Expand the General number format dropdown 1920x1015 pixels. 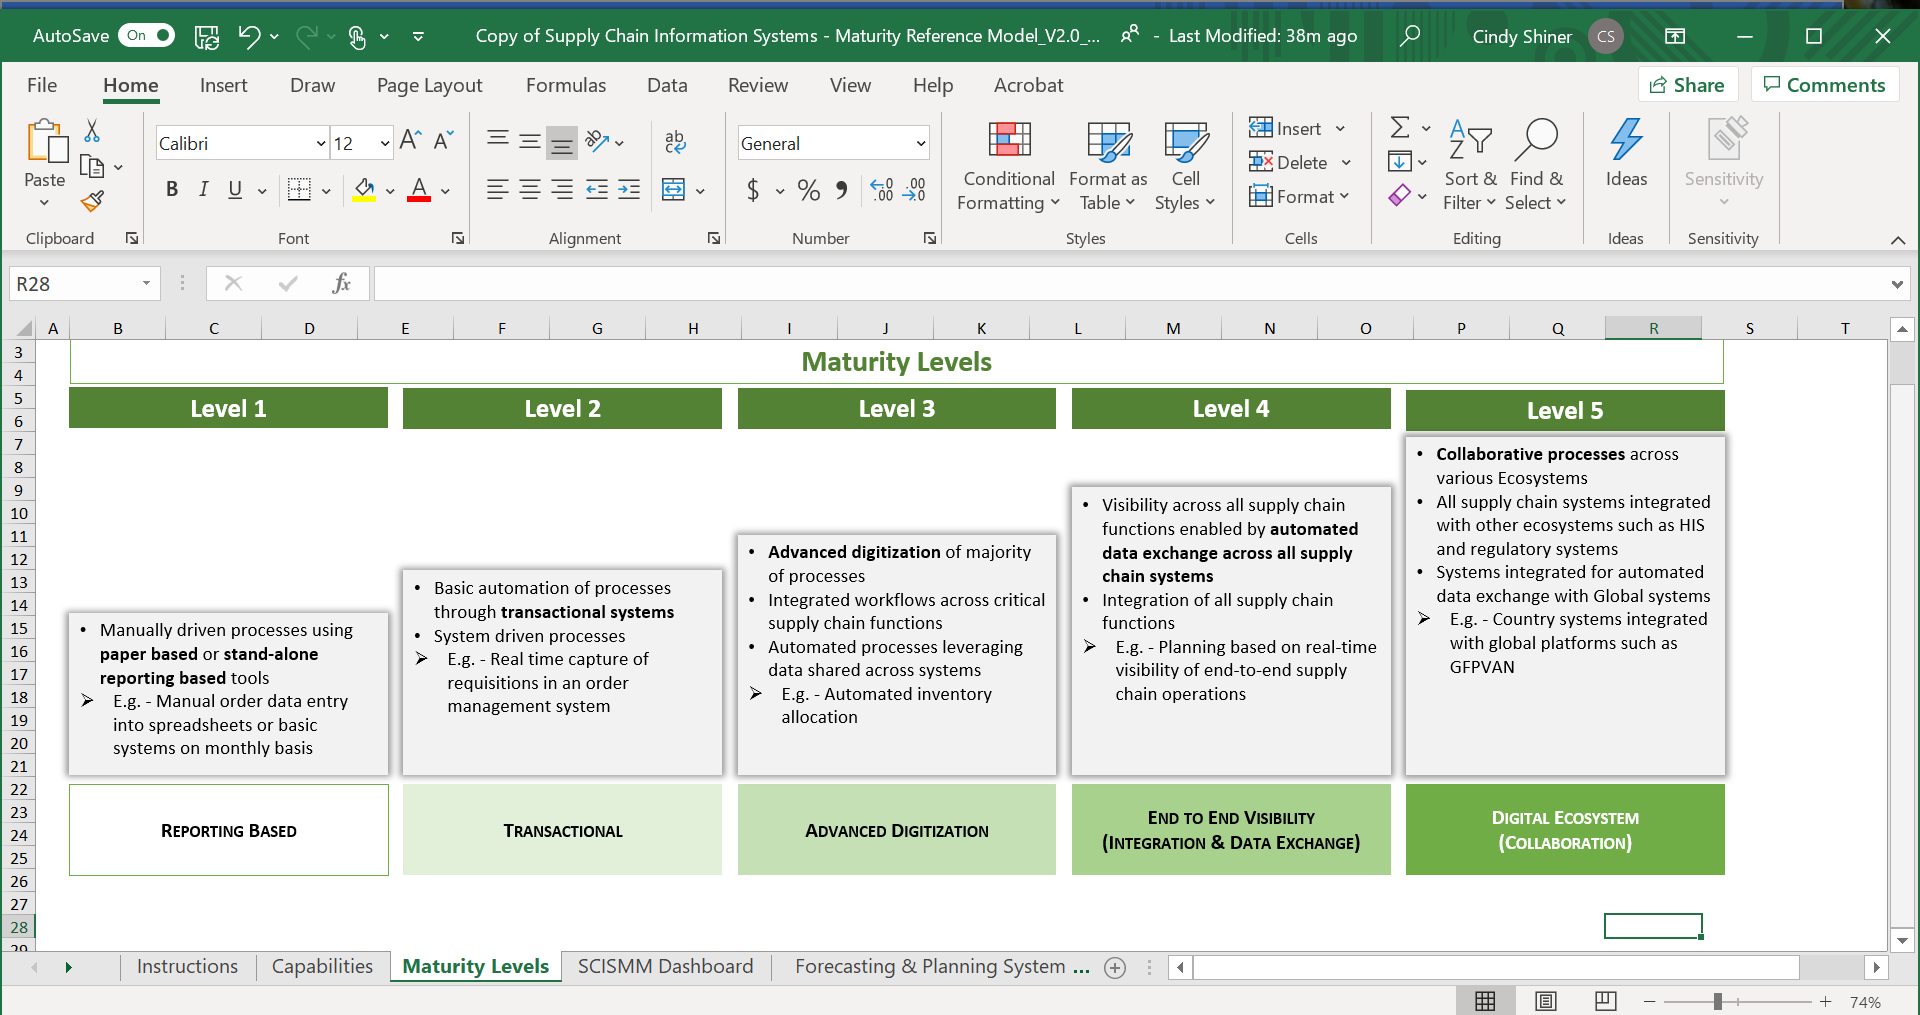click(920, 144)
